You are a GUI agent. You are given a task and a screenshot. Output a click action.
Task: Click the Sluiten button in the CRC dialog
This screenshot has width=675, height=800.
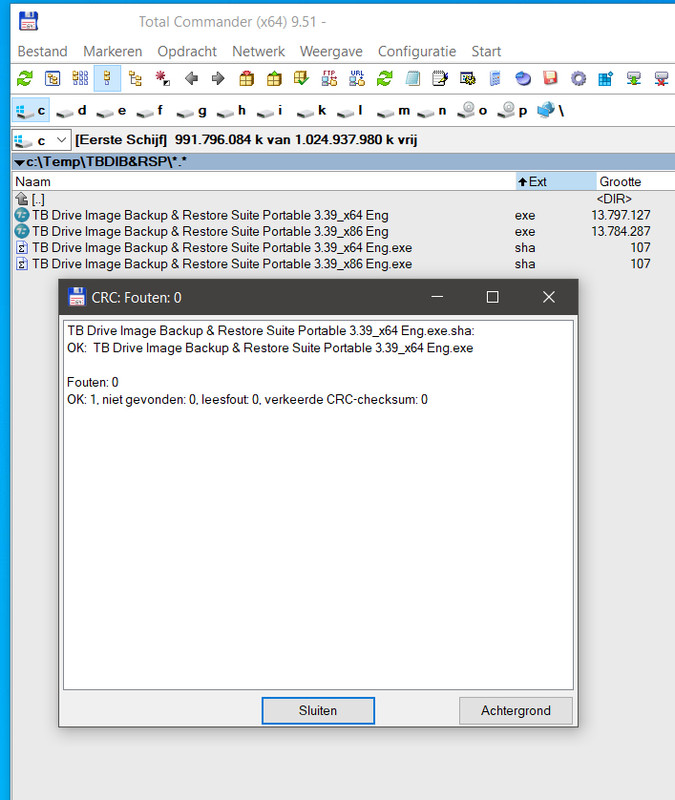click(x=318, y=711)
